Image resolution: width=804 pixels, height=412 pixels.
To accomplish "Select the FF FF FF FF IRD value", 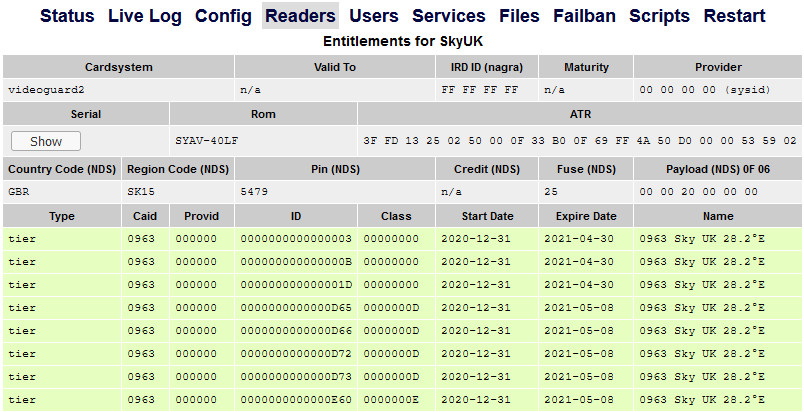I will pyautogui.click(x=480, y=90).
